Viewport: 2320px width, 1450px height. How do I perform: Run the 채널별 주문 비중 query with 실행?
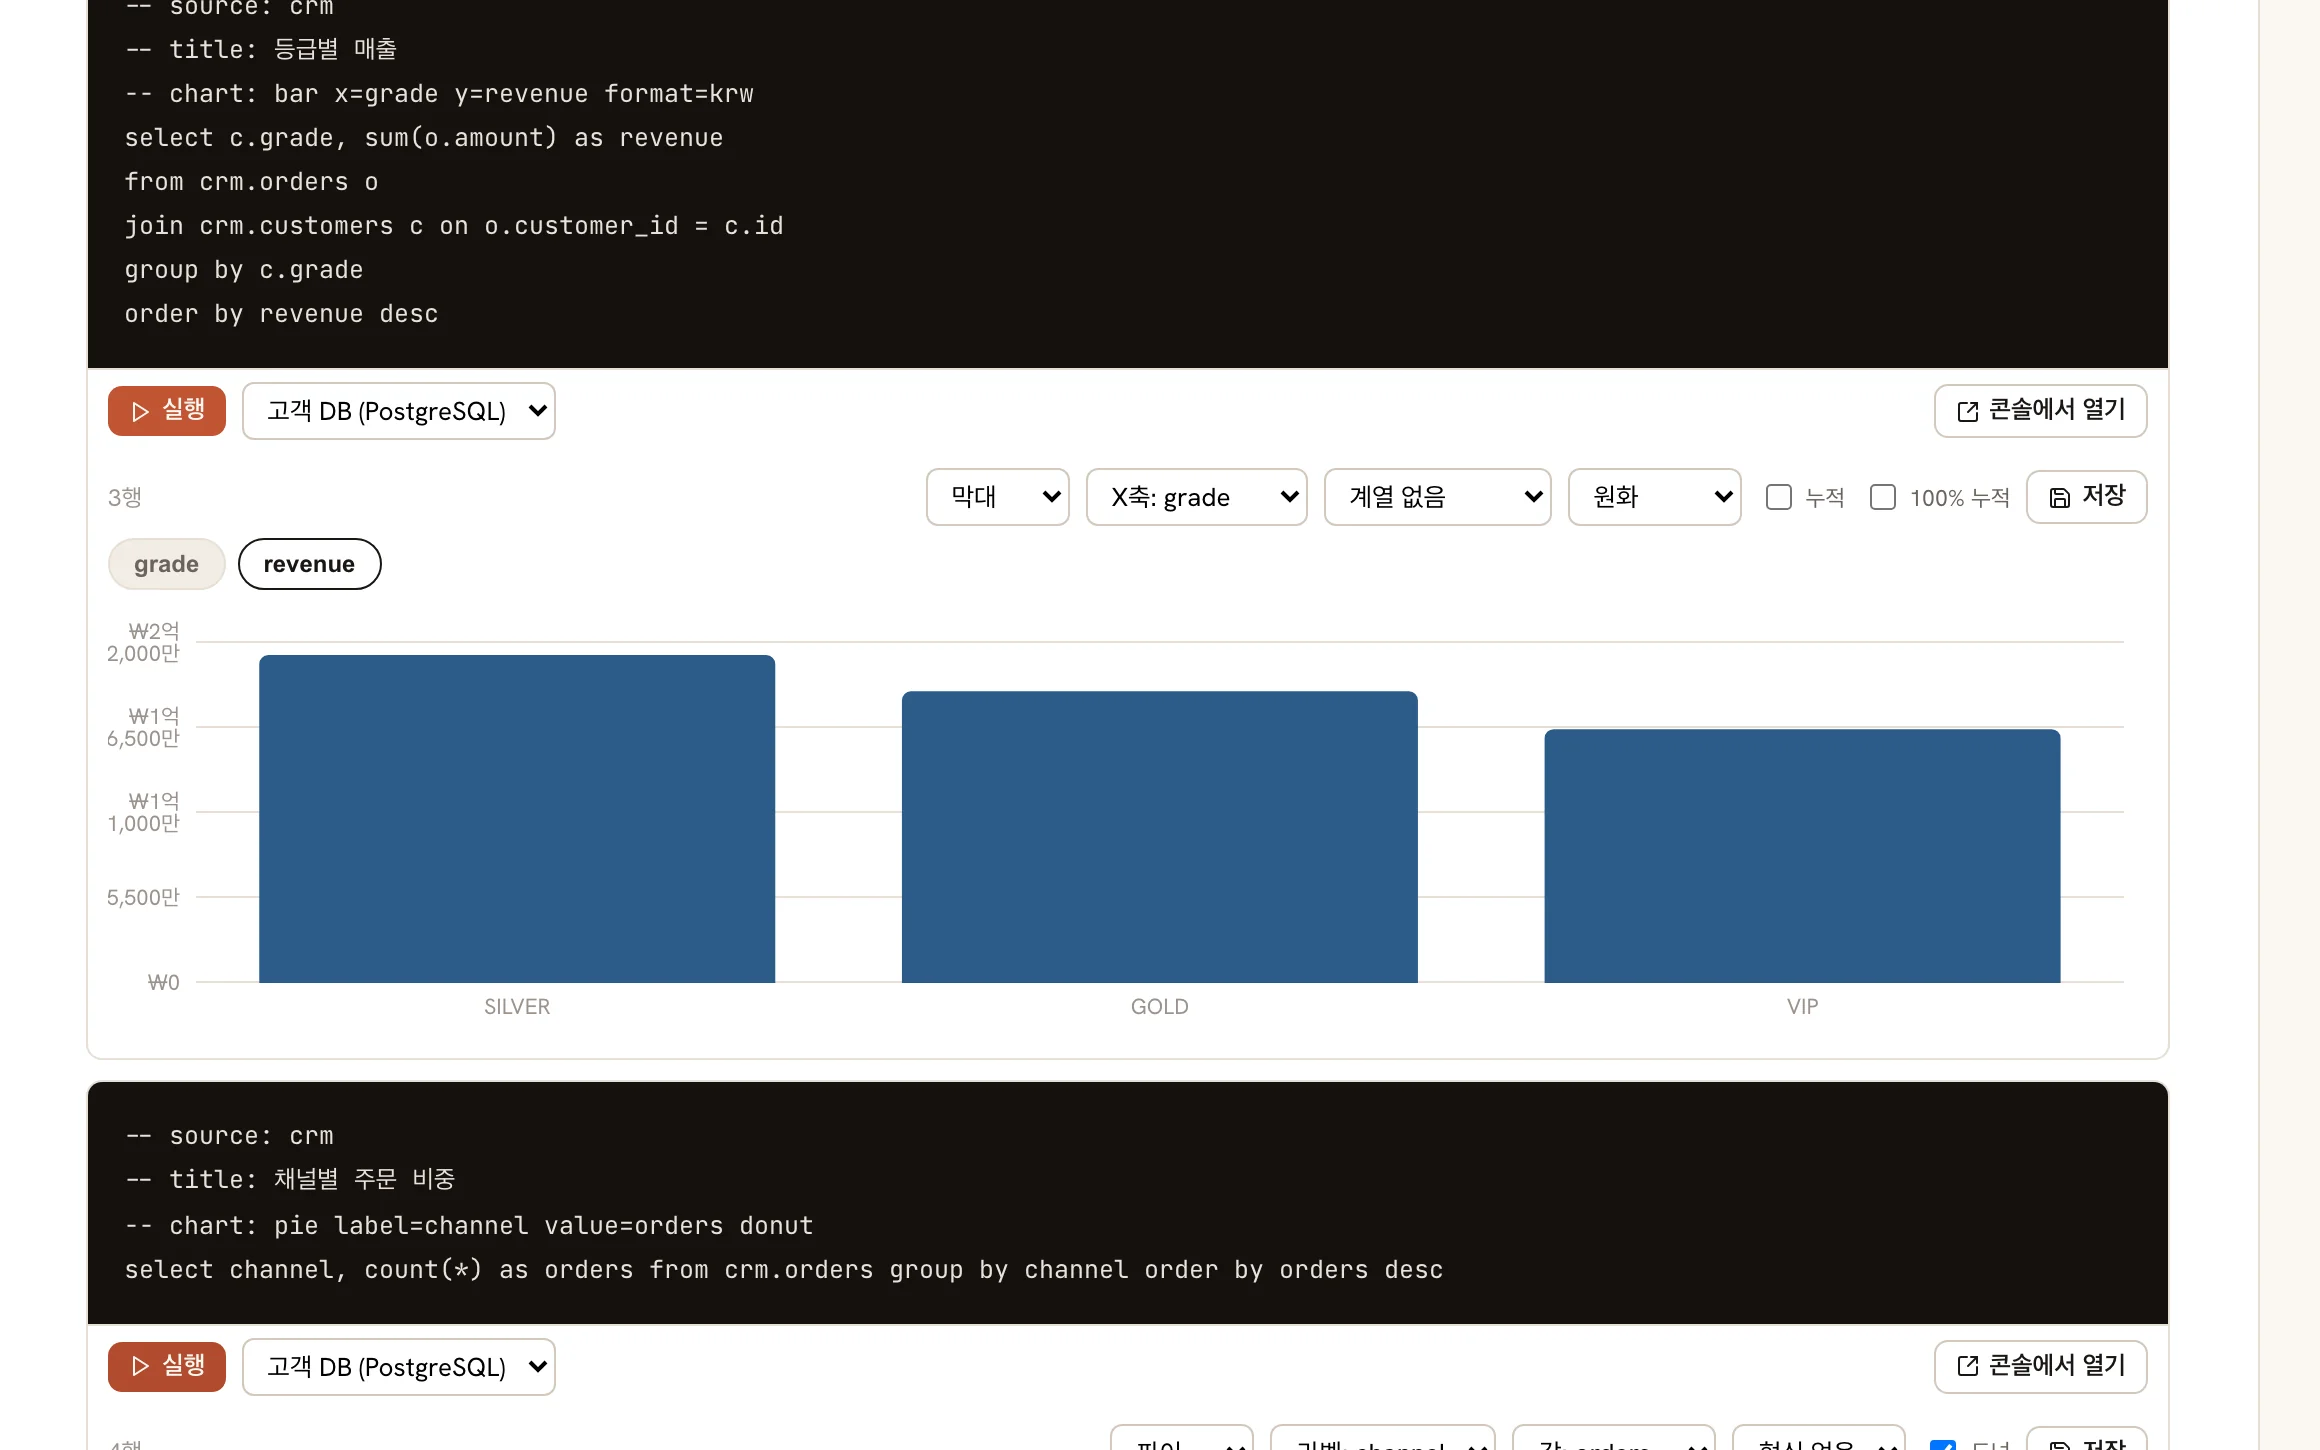point(167,1367)
